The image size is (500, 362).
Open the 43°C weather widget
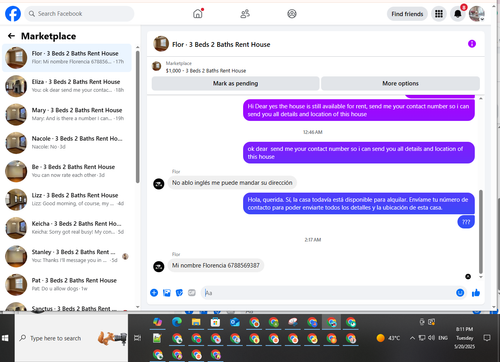[x=388, y=338]
